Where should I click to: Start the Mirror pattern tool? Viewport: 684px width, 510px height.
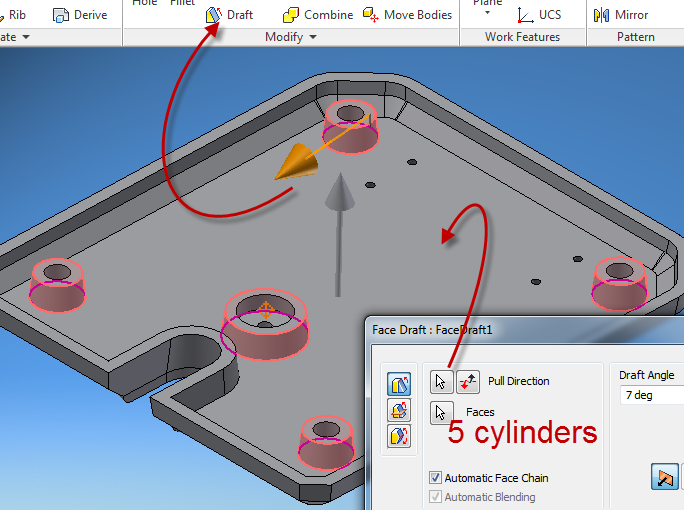[x=621, y=15]
